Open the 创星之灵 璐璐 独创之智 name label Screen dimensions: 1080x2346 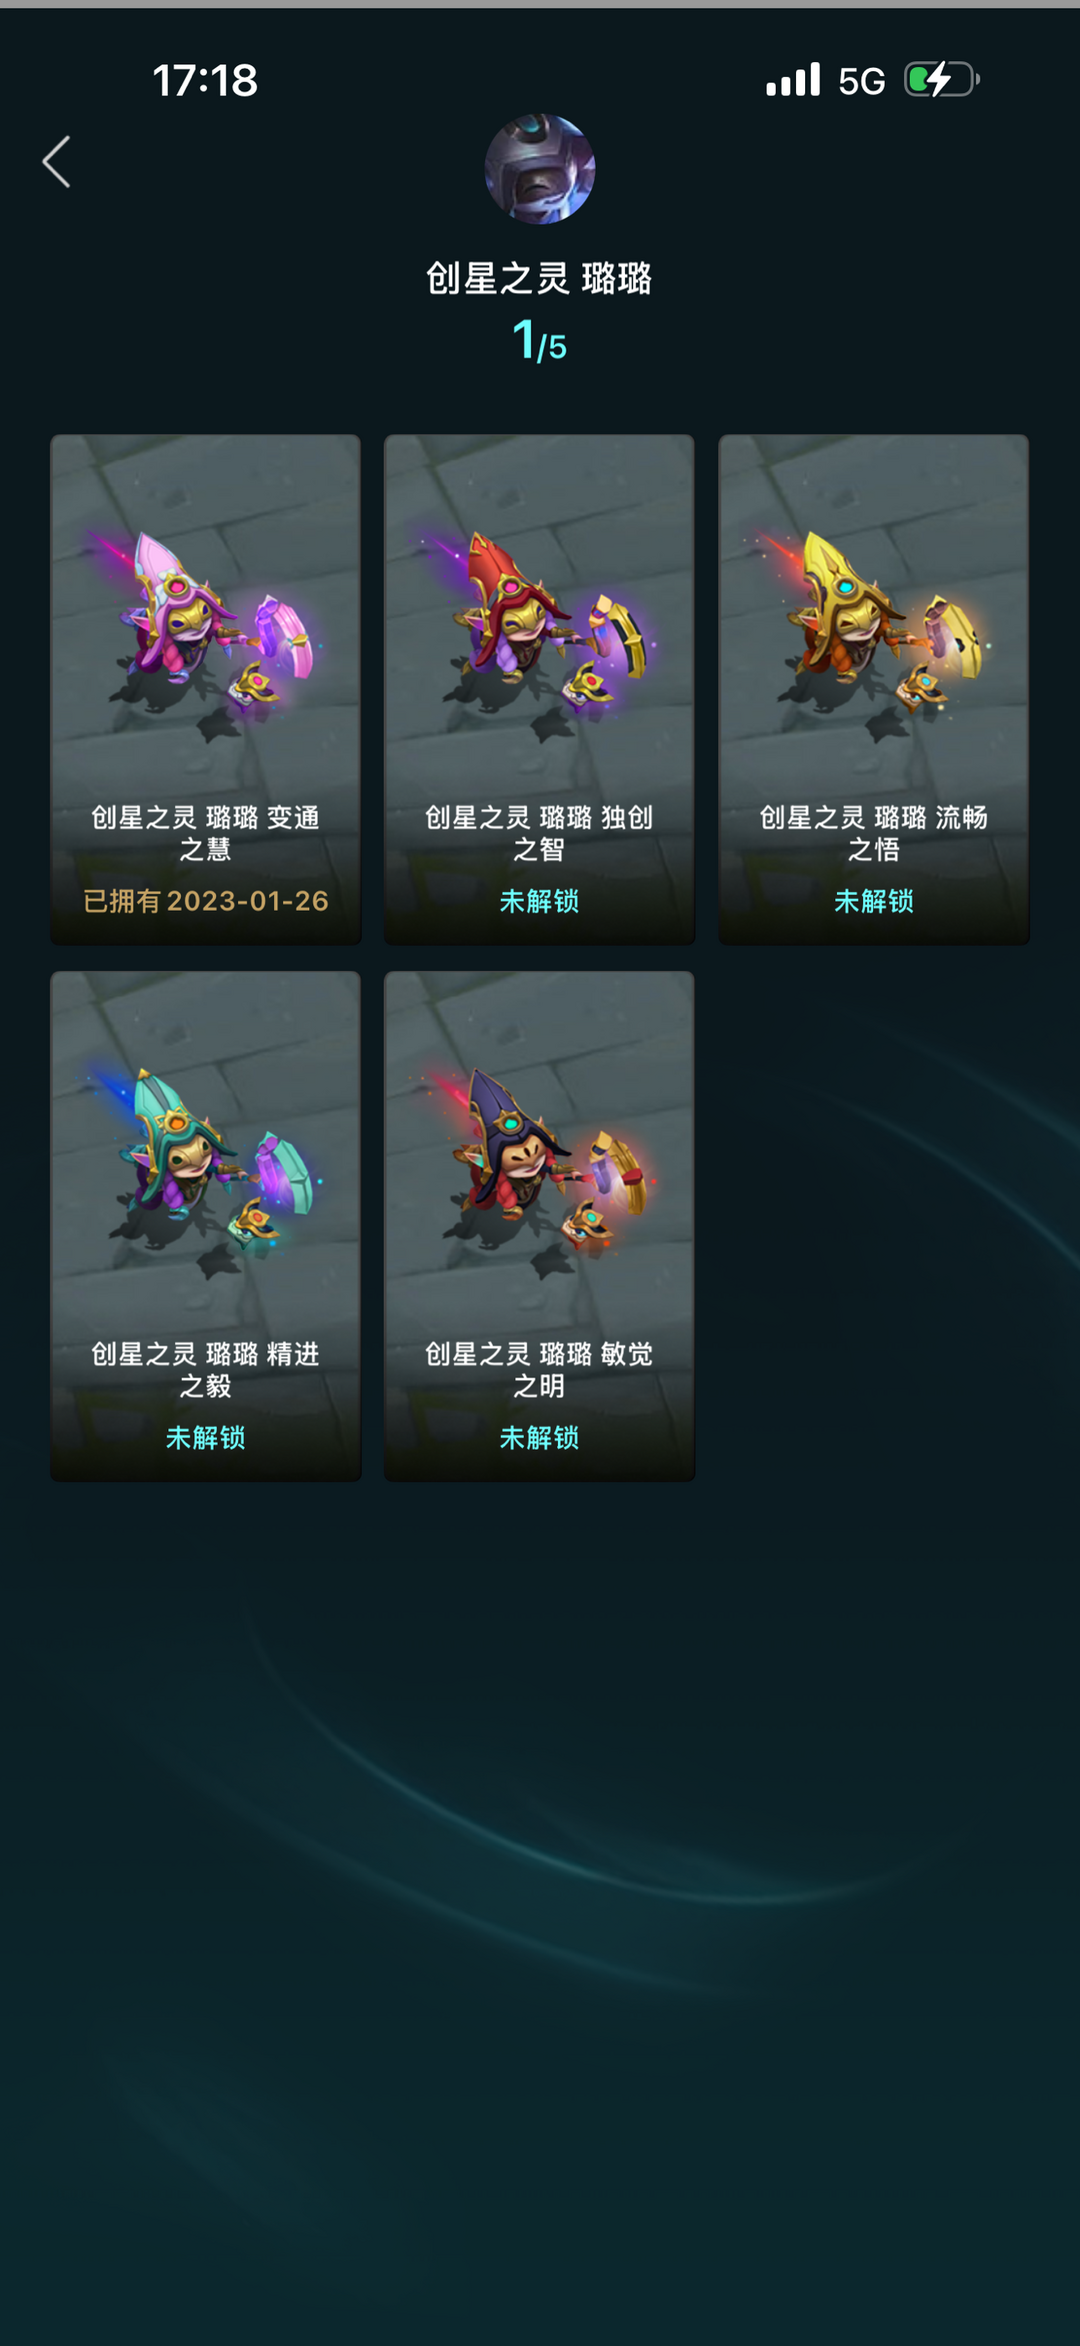pyautogui.click(x=539, y=833)
